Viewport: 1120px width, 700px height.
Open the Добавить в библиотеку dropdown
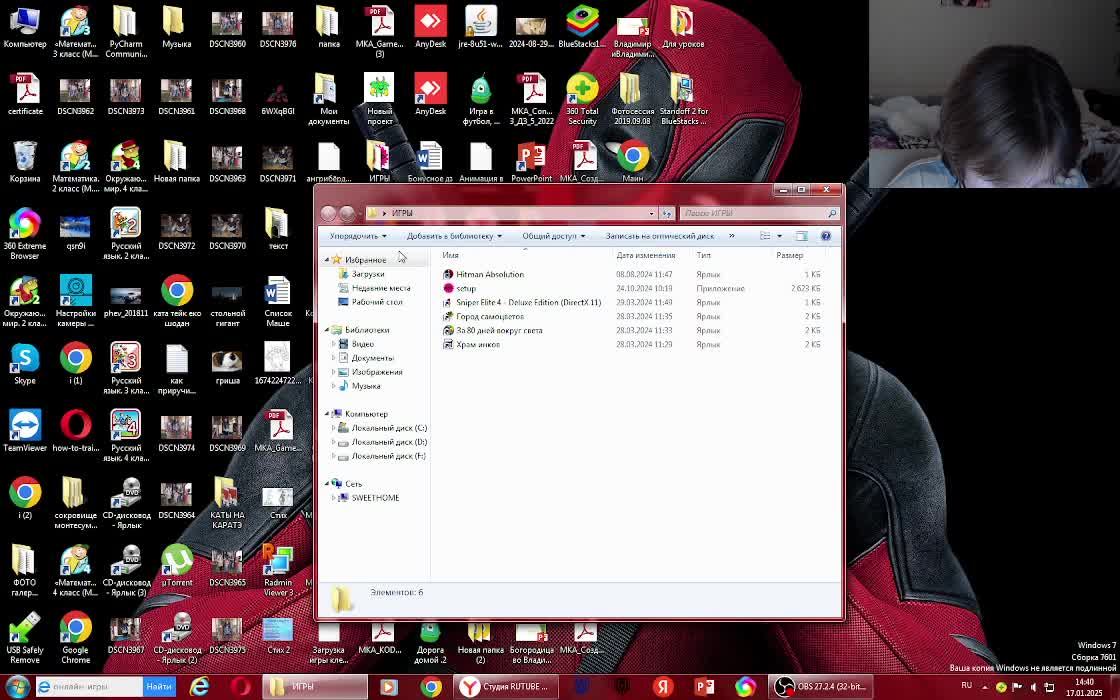tap(454, 236)
